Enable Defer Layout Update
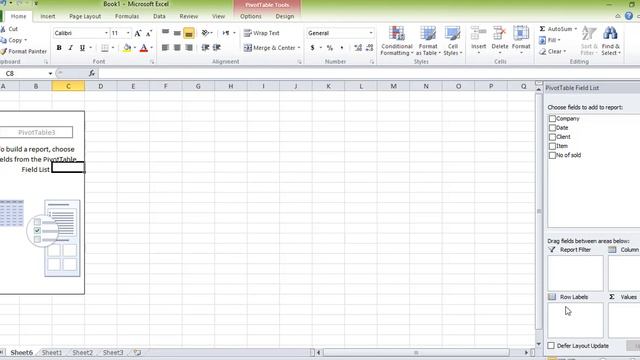This screenshot has height=360, width=640. [x=551, y=346]
